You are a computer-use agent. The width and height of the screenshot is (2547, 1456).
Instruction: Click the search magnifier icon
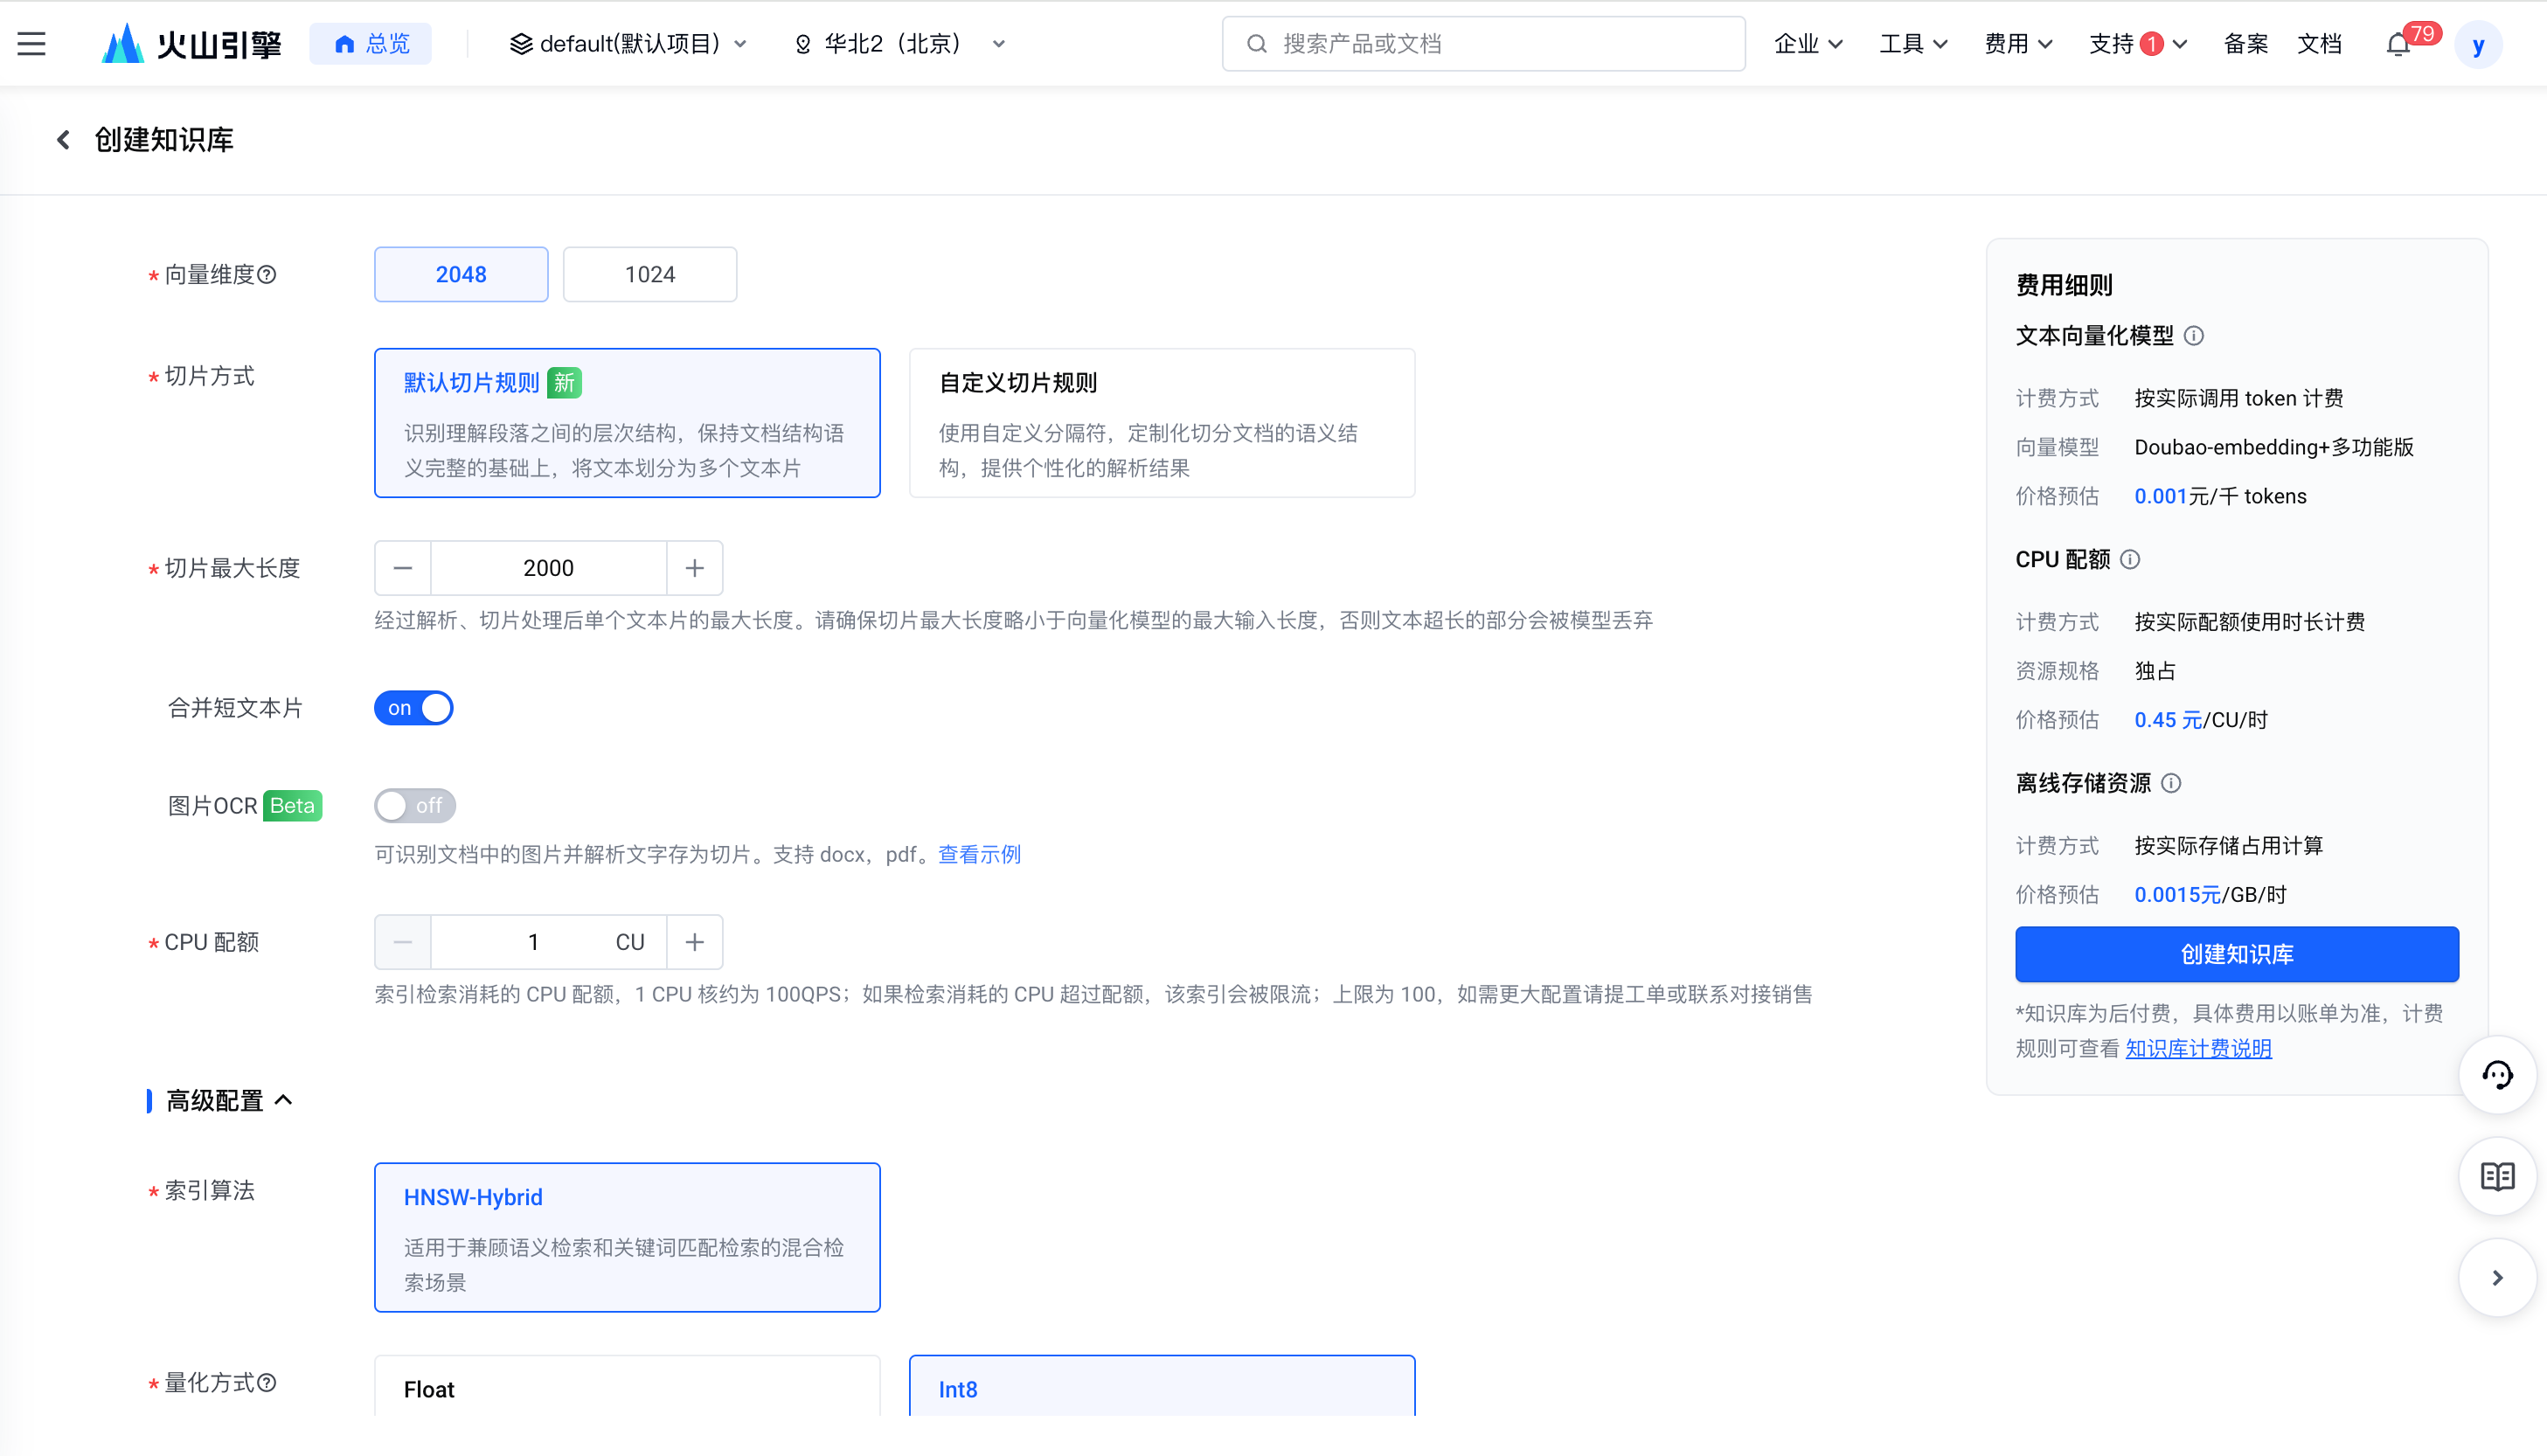point(1257,44)
